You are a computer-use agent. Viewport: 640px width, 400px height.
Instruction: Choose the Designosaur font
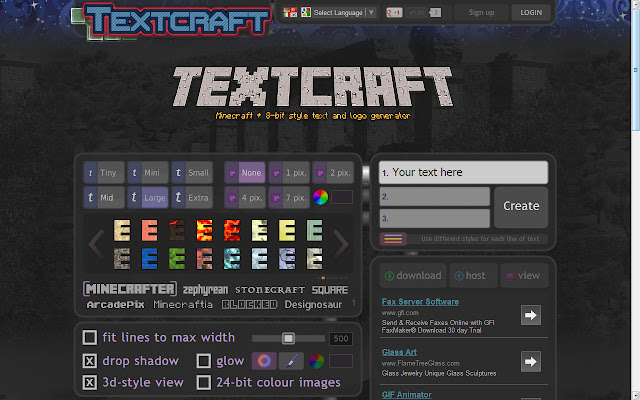313,304
